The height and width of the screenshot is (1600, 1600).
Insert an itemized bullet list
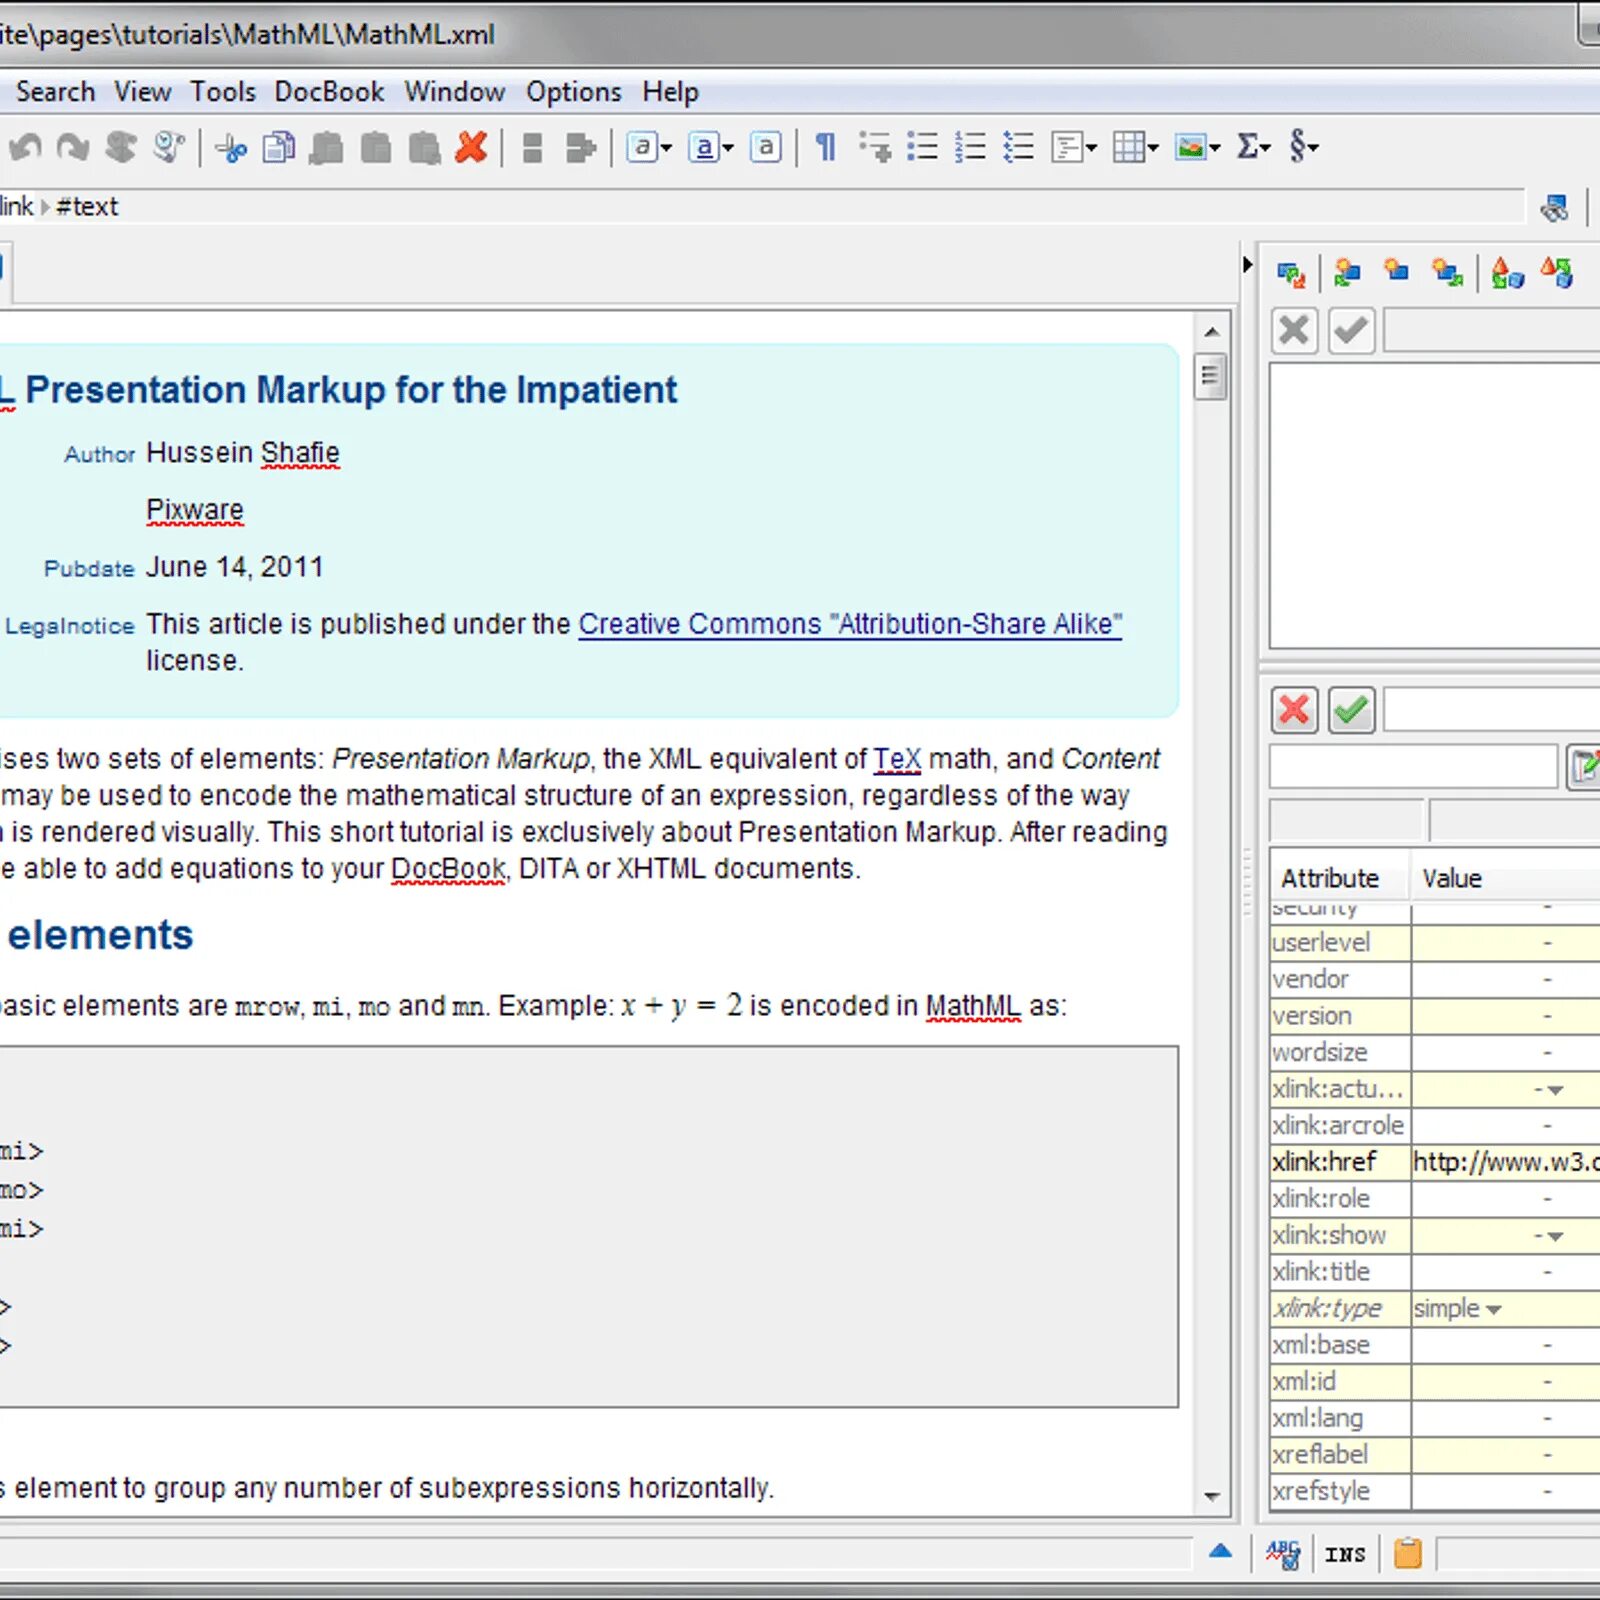922,148
